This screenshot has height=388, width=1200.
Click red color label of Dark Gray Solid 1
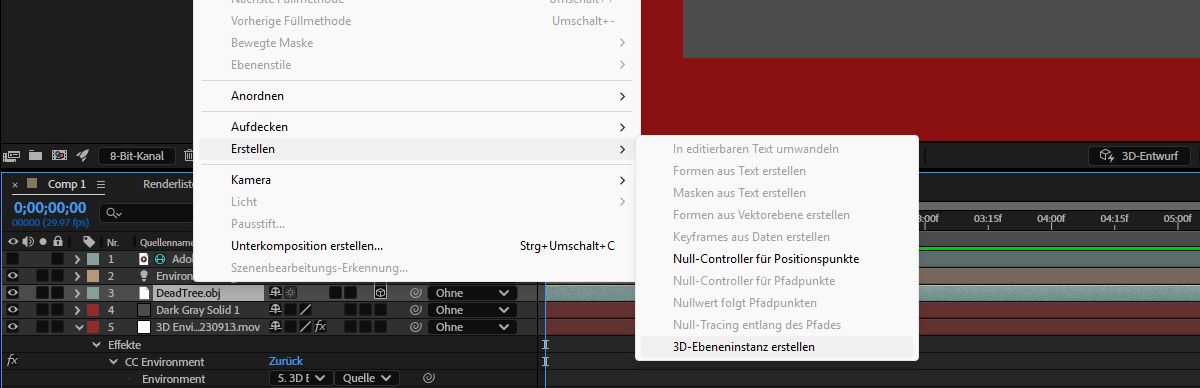point(92,310)
